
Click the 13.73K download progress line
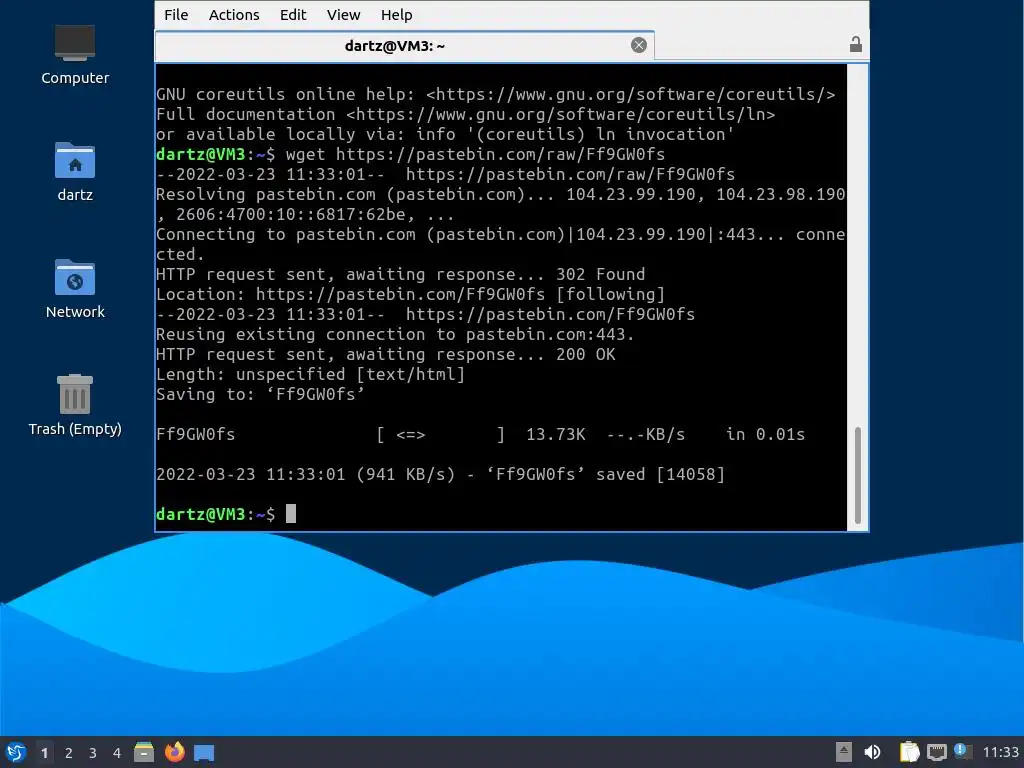point(481,434)
